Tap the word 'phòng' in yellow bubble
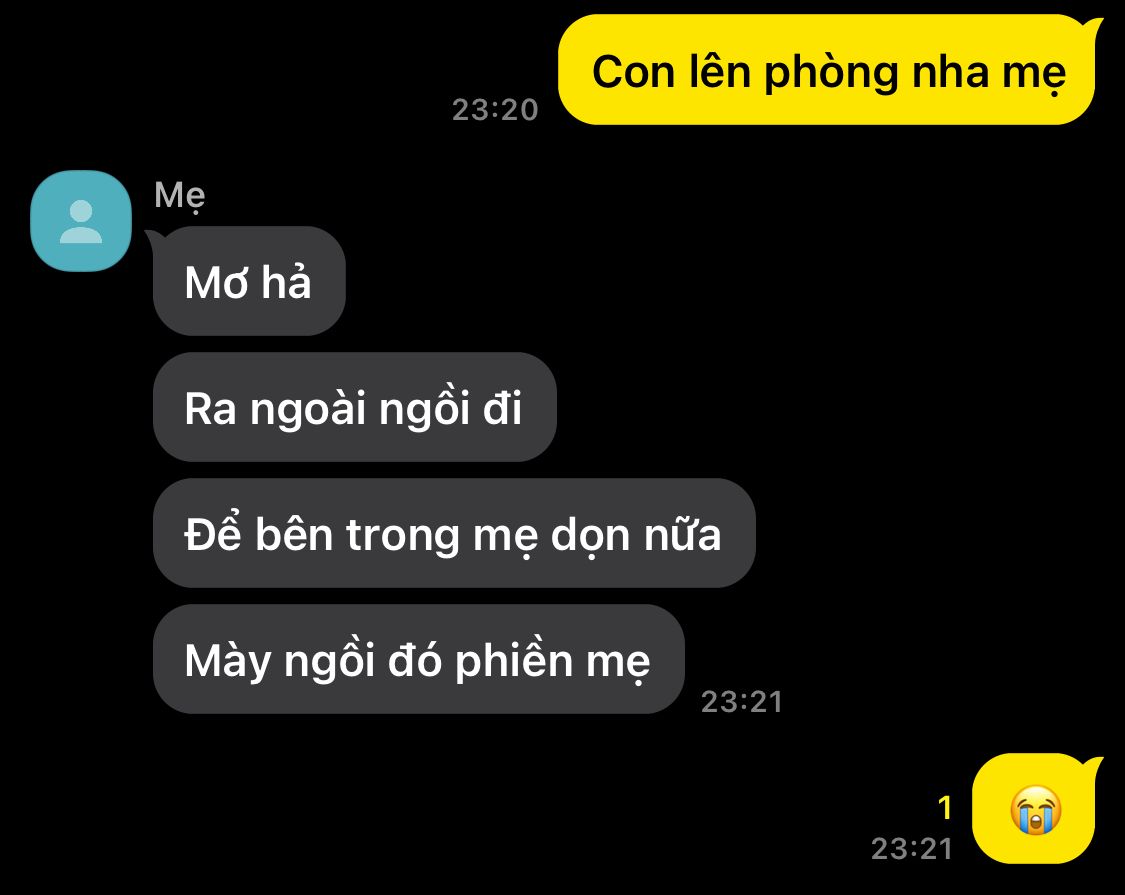1125x895 pixels. [831, 73]
